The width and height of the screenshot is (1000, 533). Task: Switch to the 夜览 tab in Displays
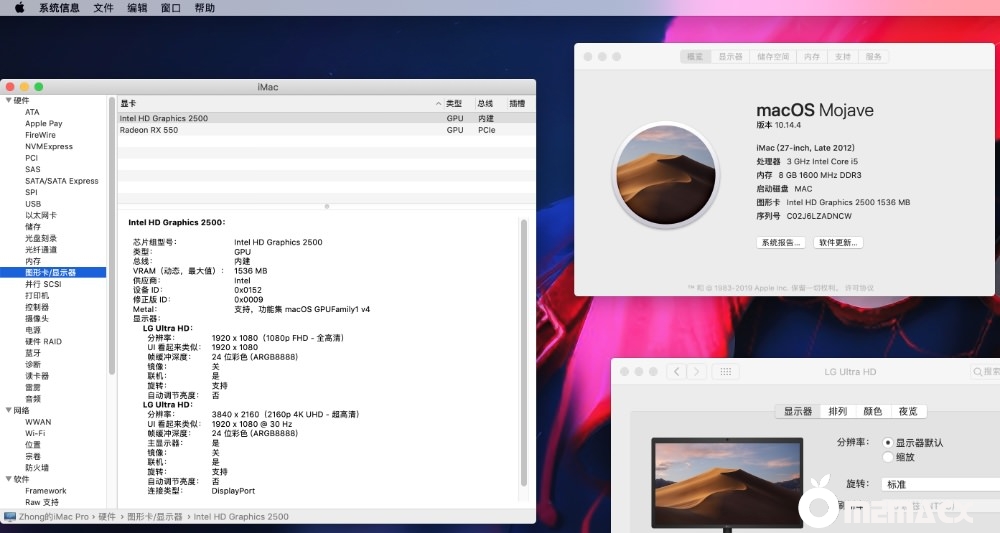pyautogui.click(x=907, y=411)
